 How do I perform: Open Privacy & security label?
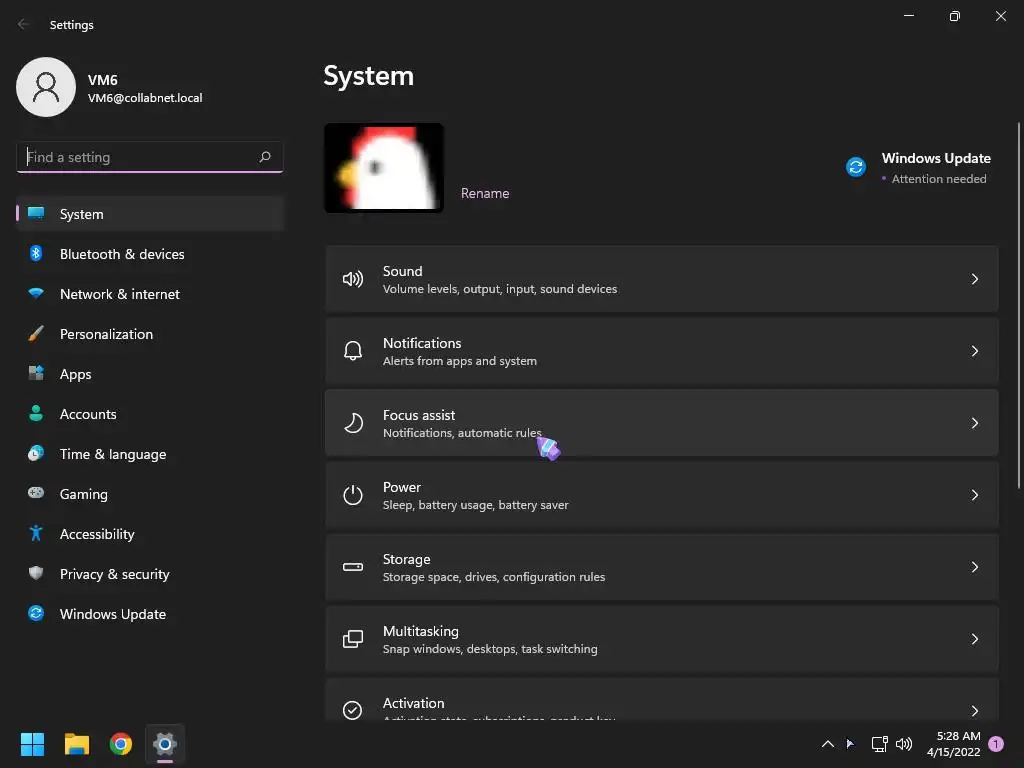coord(115,574)
